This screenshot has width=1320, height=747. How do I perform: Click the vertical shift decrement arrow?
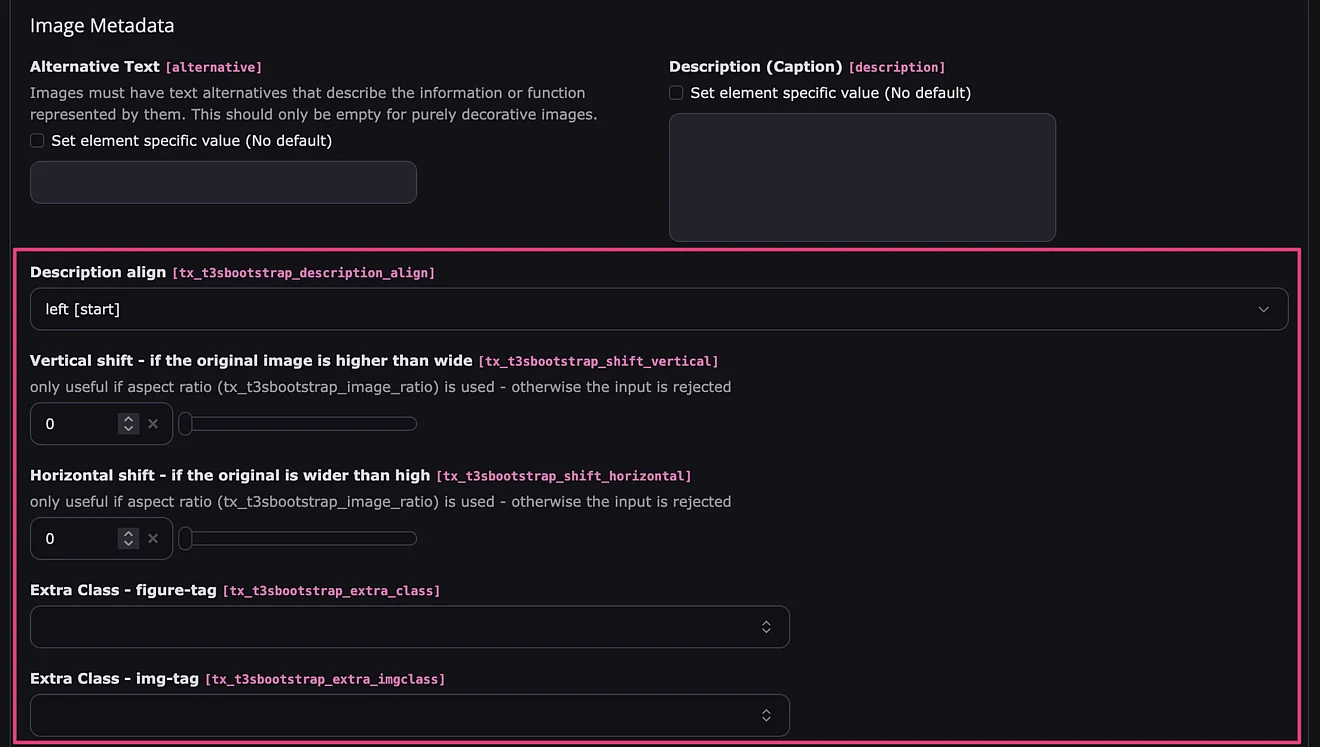pos(128,430)
